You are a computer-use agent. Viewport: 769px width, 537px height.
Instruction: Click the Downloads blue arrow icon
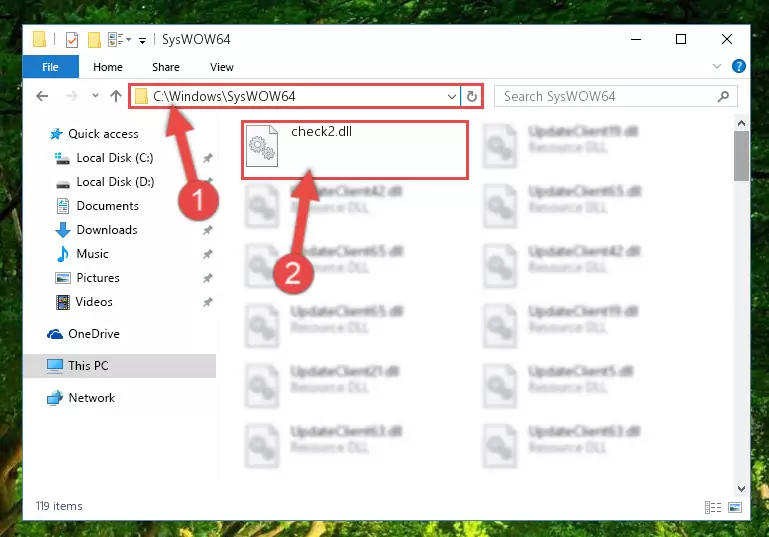(62, 230)
